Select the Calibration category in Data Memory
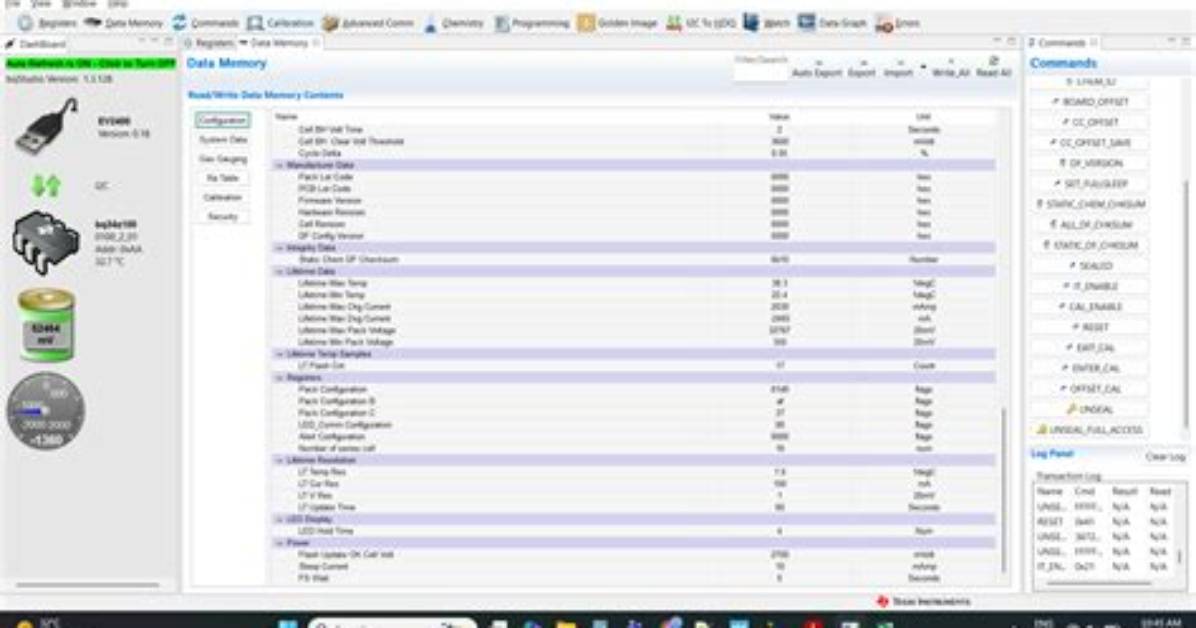The width and height of the screenshot is (1196, 628). pyautogui.click(x=223, y=197)
